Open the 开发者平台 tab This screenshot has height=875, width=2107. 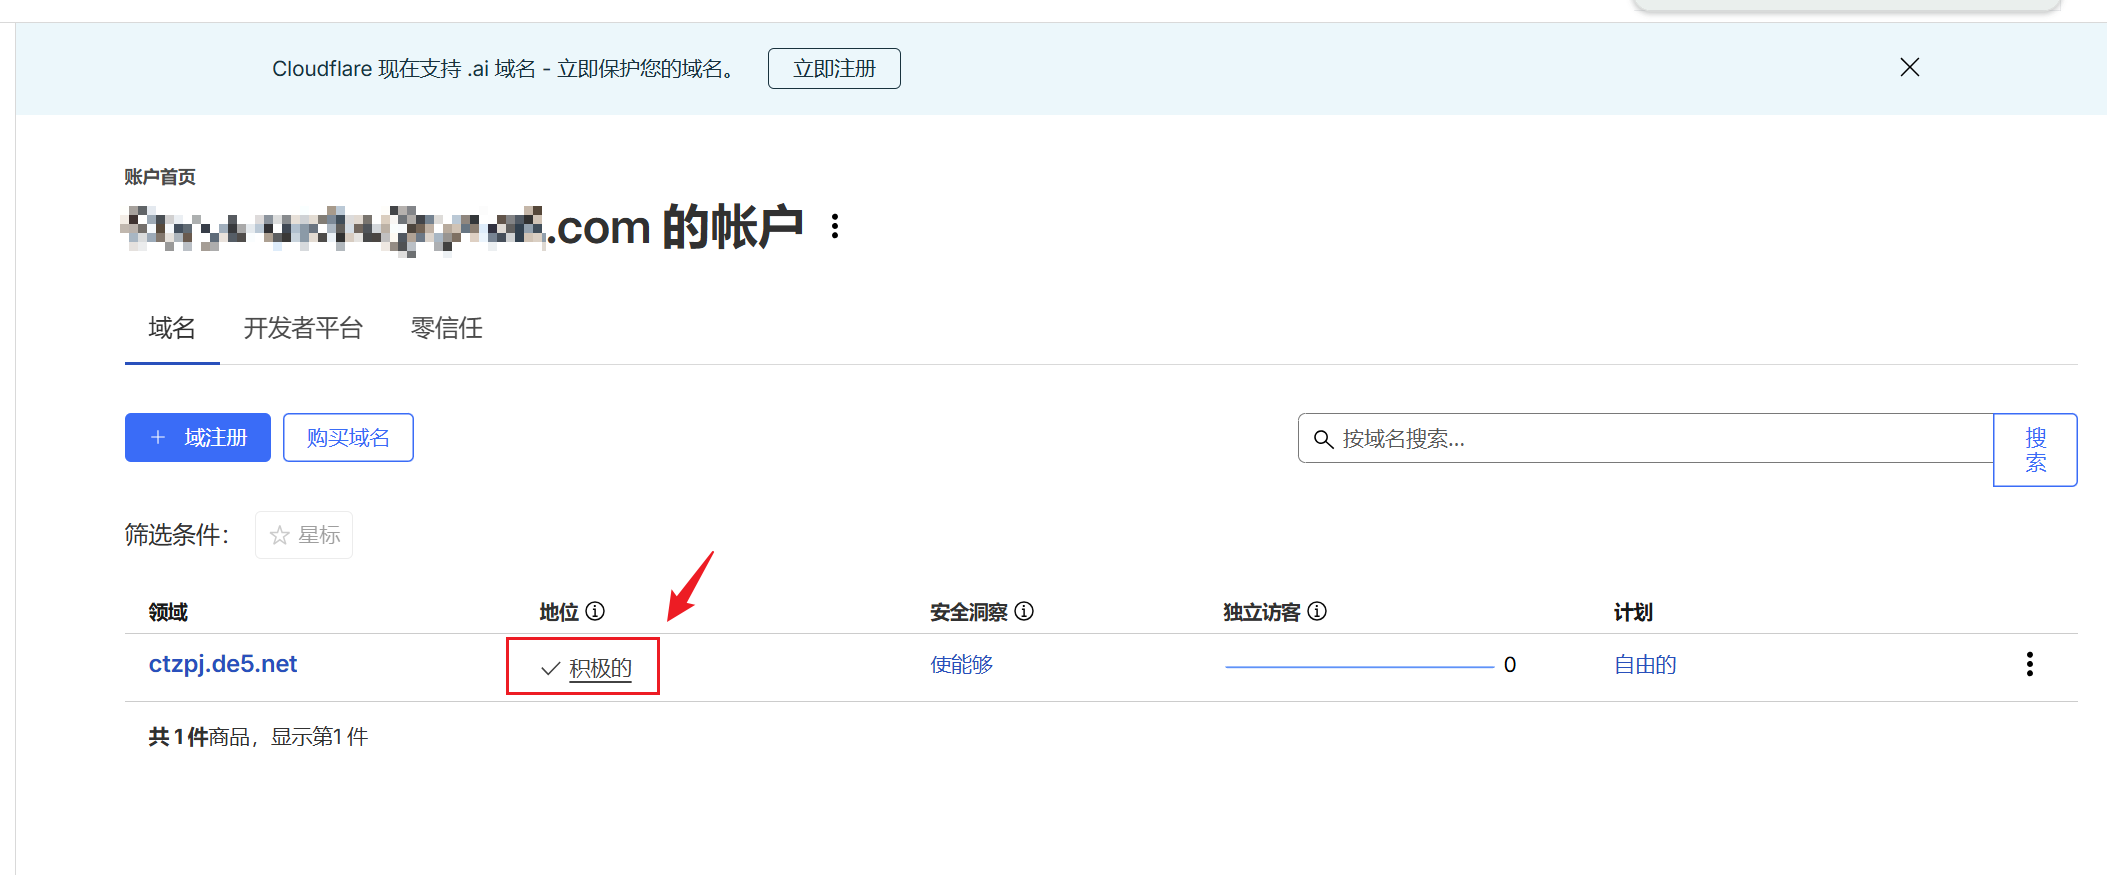coord(303,328)
